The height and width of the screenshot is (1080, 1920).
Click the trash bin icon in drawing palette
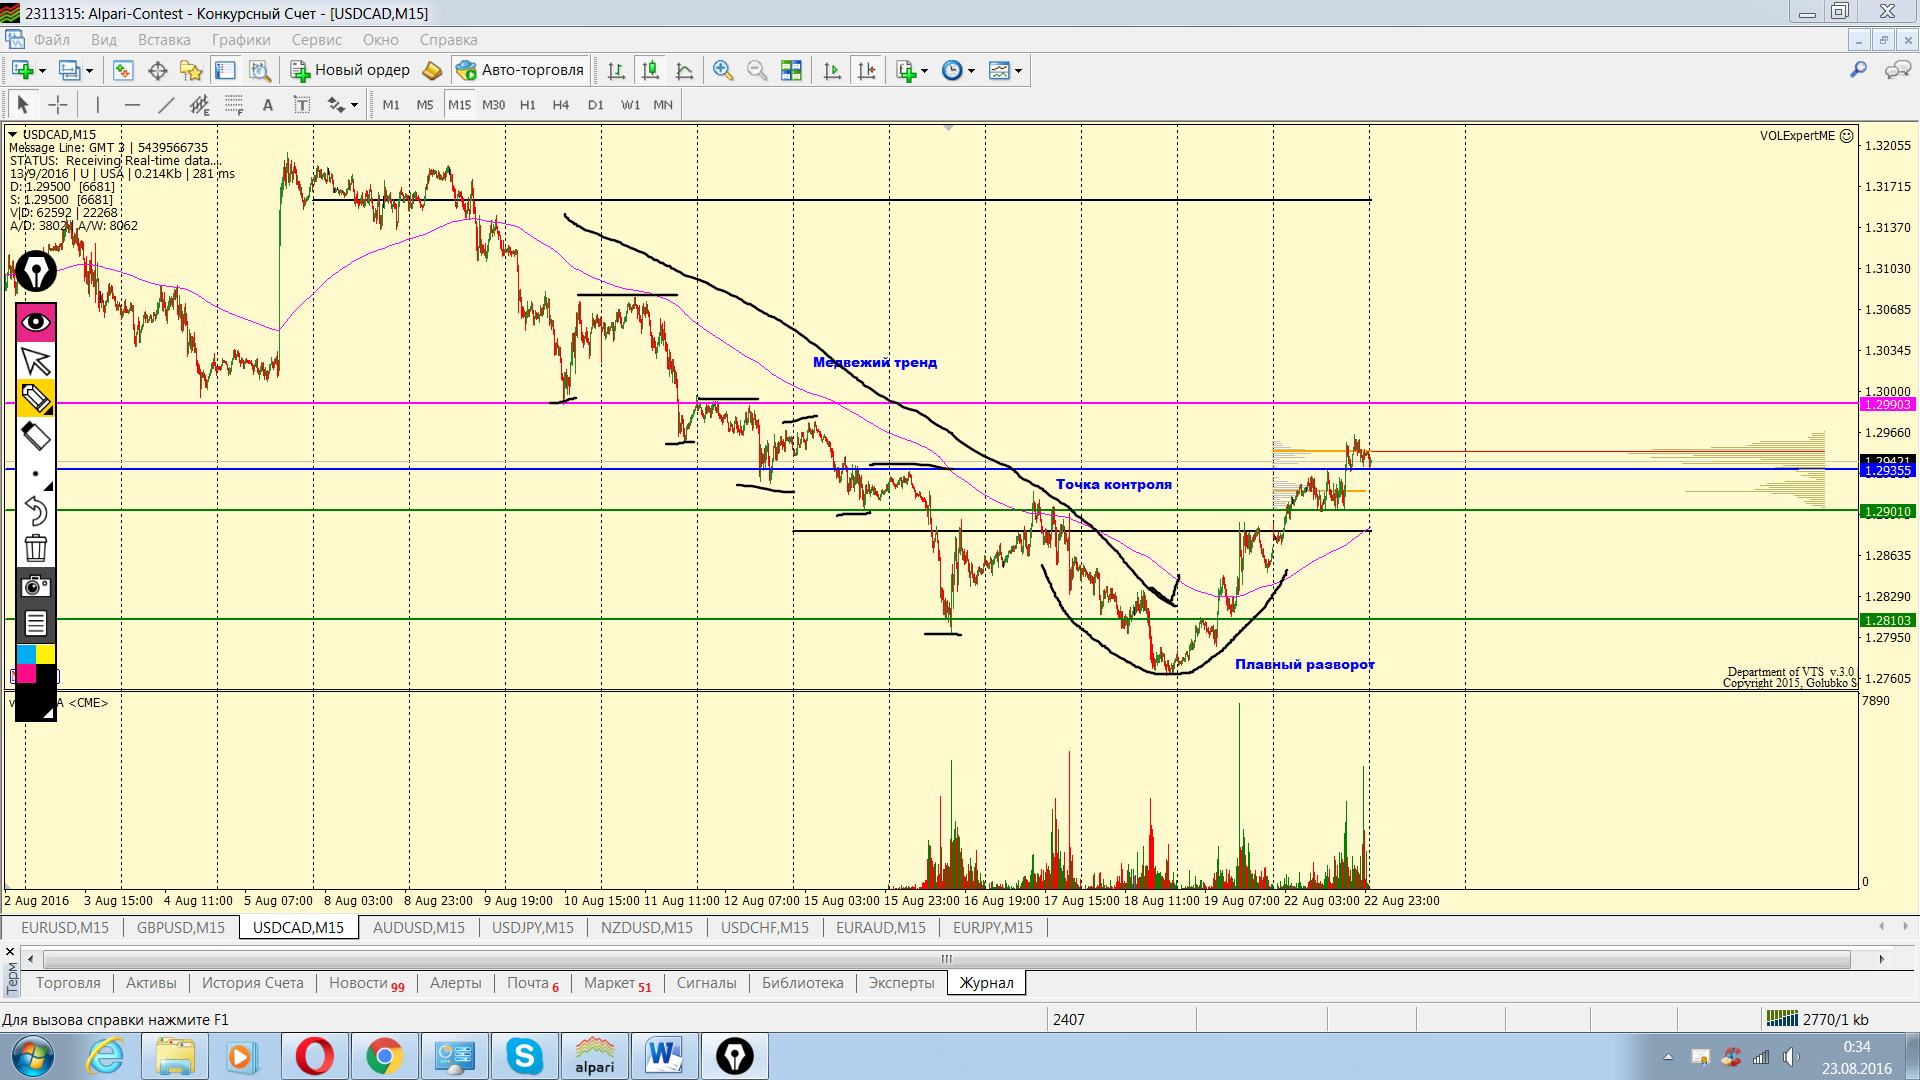(x=36, y=548)
